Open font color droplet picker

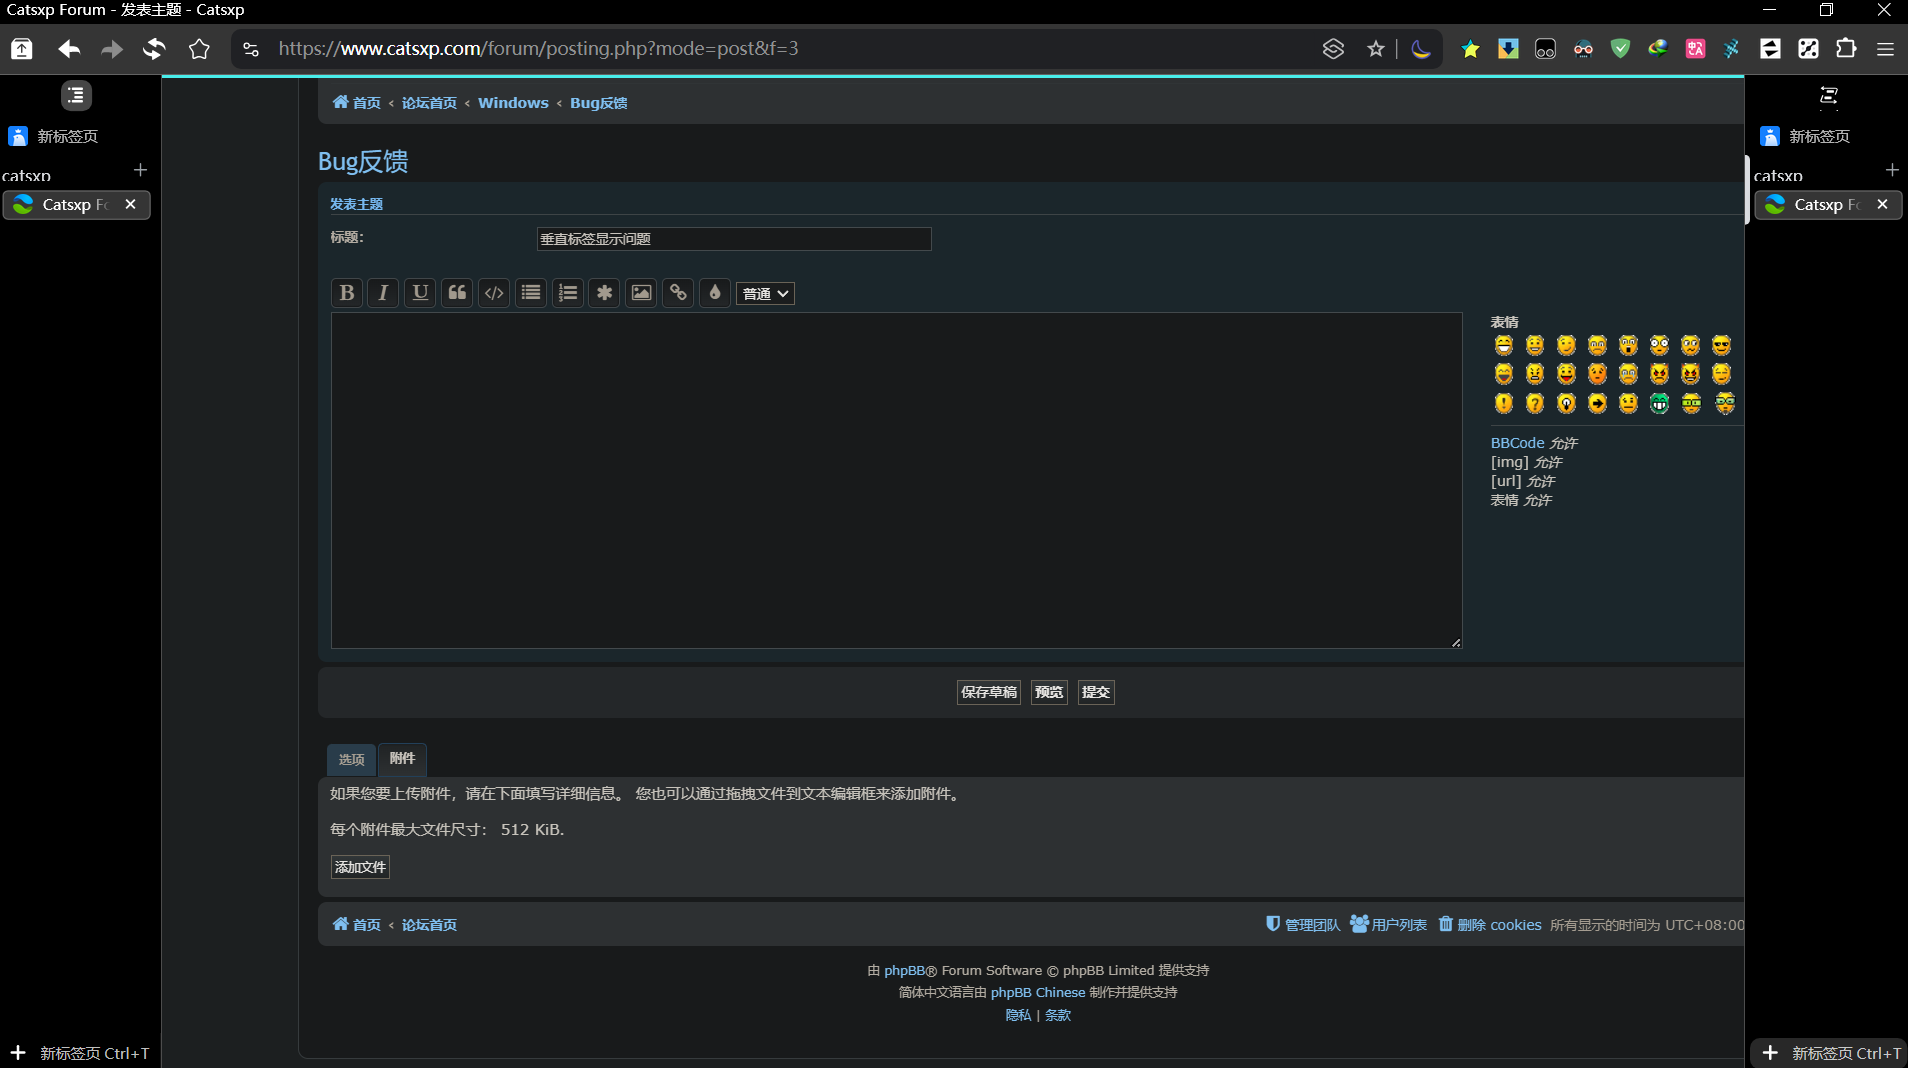(x=714, y=293)
